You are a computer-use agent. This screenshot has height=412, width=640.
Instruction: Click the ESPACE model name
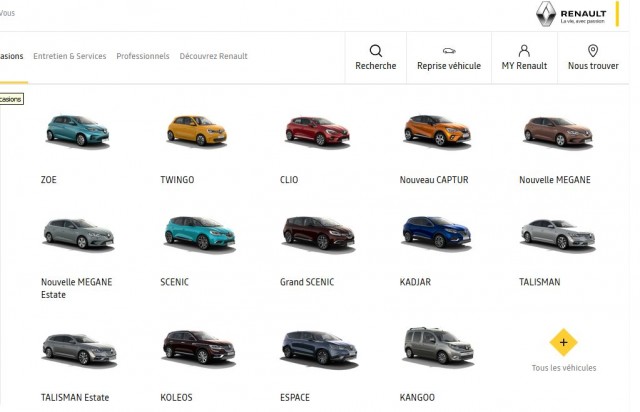(x=295, y=397)
